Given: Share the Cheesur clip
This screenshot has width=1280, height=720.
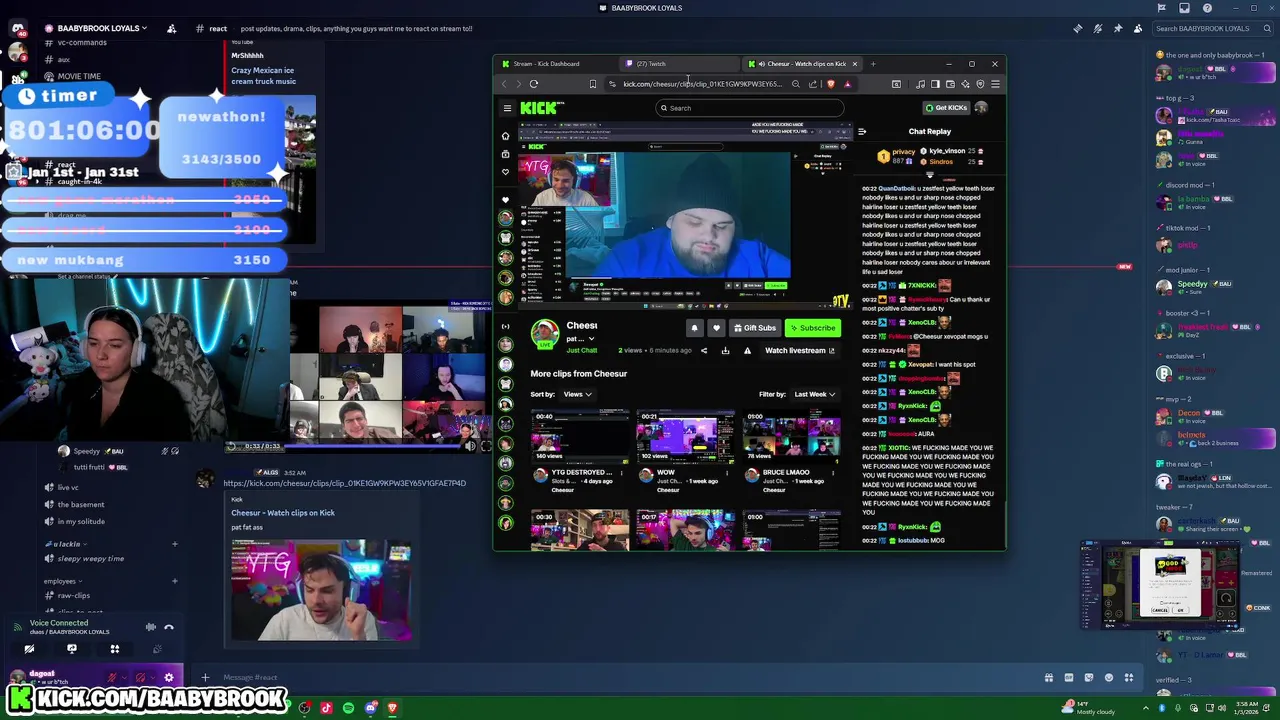Looking at the screenshot, I should (703, 351).
